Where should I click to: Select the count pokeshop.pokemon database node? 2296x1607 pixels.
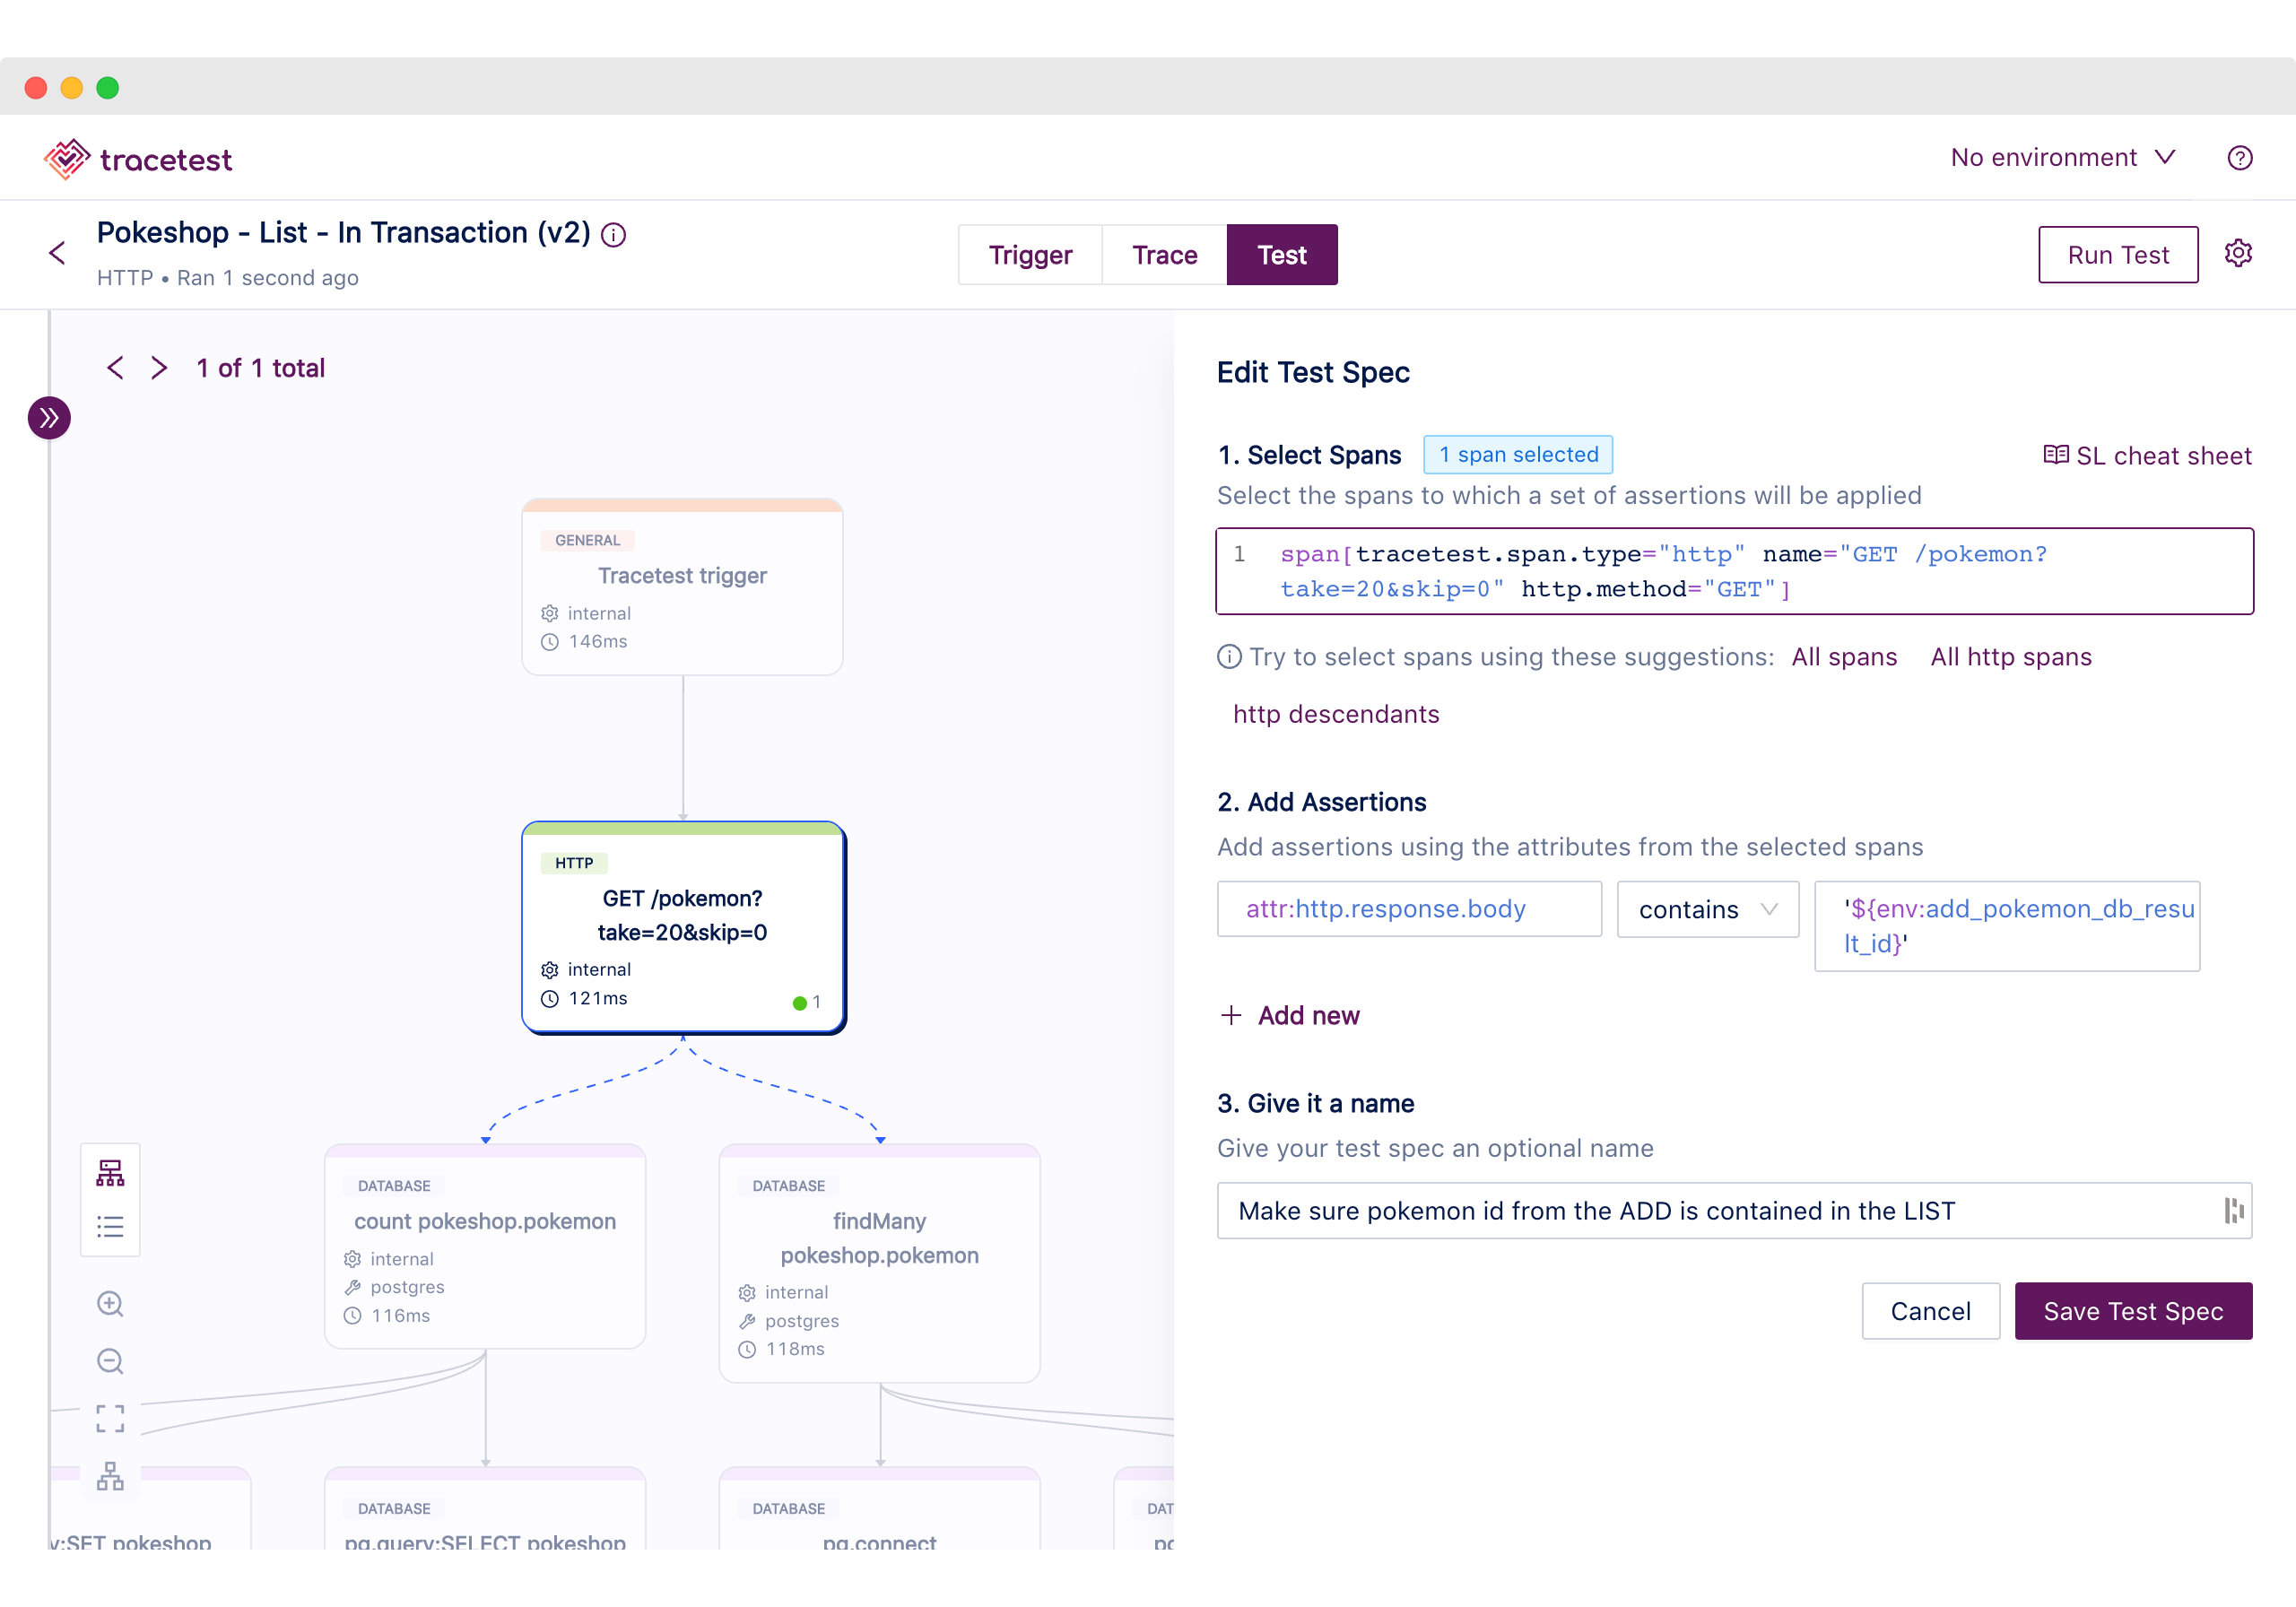pos(485,1246)
